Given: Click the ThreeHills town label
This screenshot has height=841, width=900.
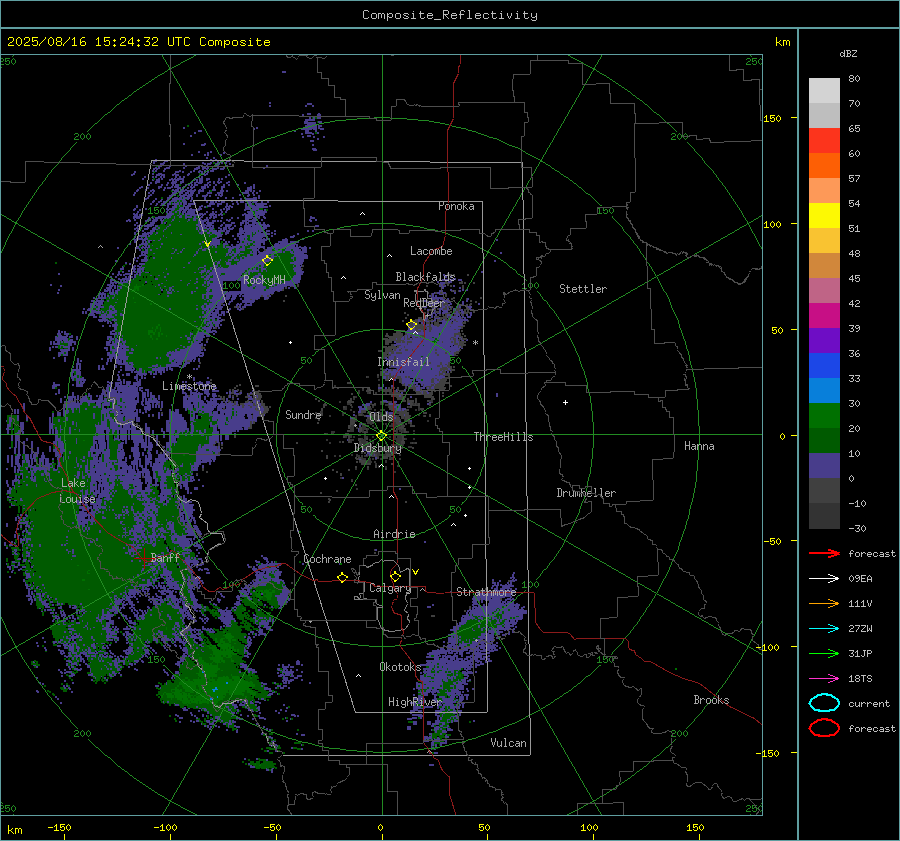Looking at the screenshot, I should (503, 437).
